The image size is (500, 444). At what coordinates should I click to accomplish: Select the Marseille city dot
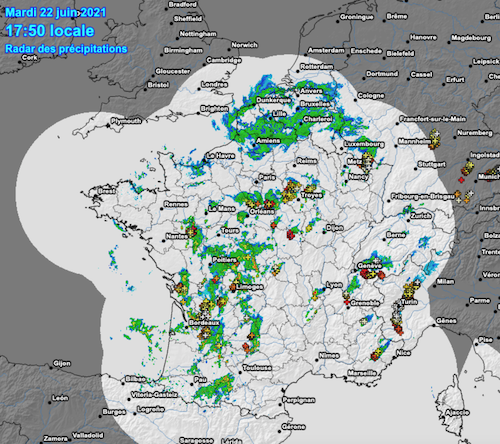pos(345,378)
